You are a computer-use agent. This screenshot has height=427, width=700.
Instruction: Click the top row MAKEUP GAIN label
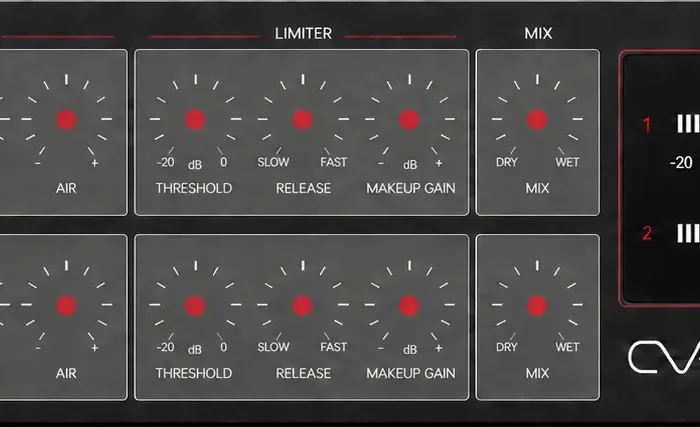click(411, 188)
